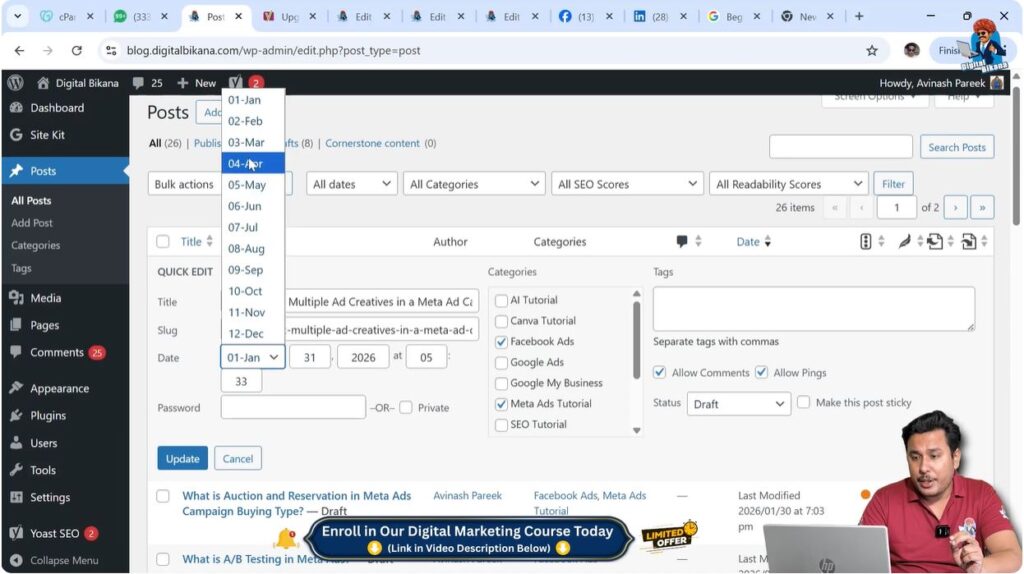Image resolution: width=1024 pixels, height=574 pixels.
Task: Sort by readability feather column icon
Action: pyautogui.click(x=904, y=242)
